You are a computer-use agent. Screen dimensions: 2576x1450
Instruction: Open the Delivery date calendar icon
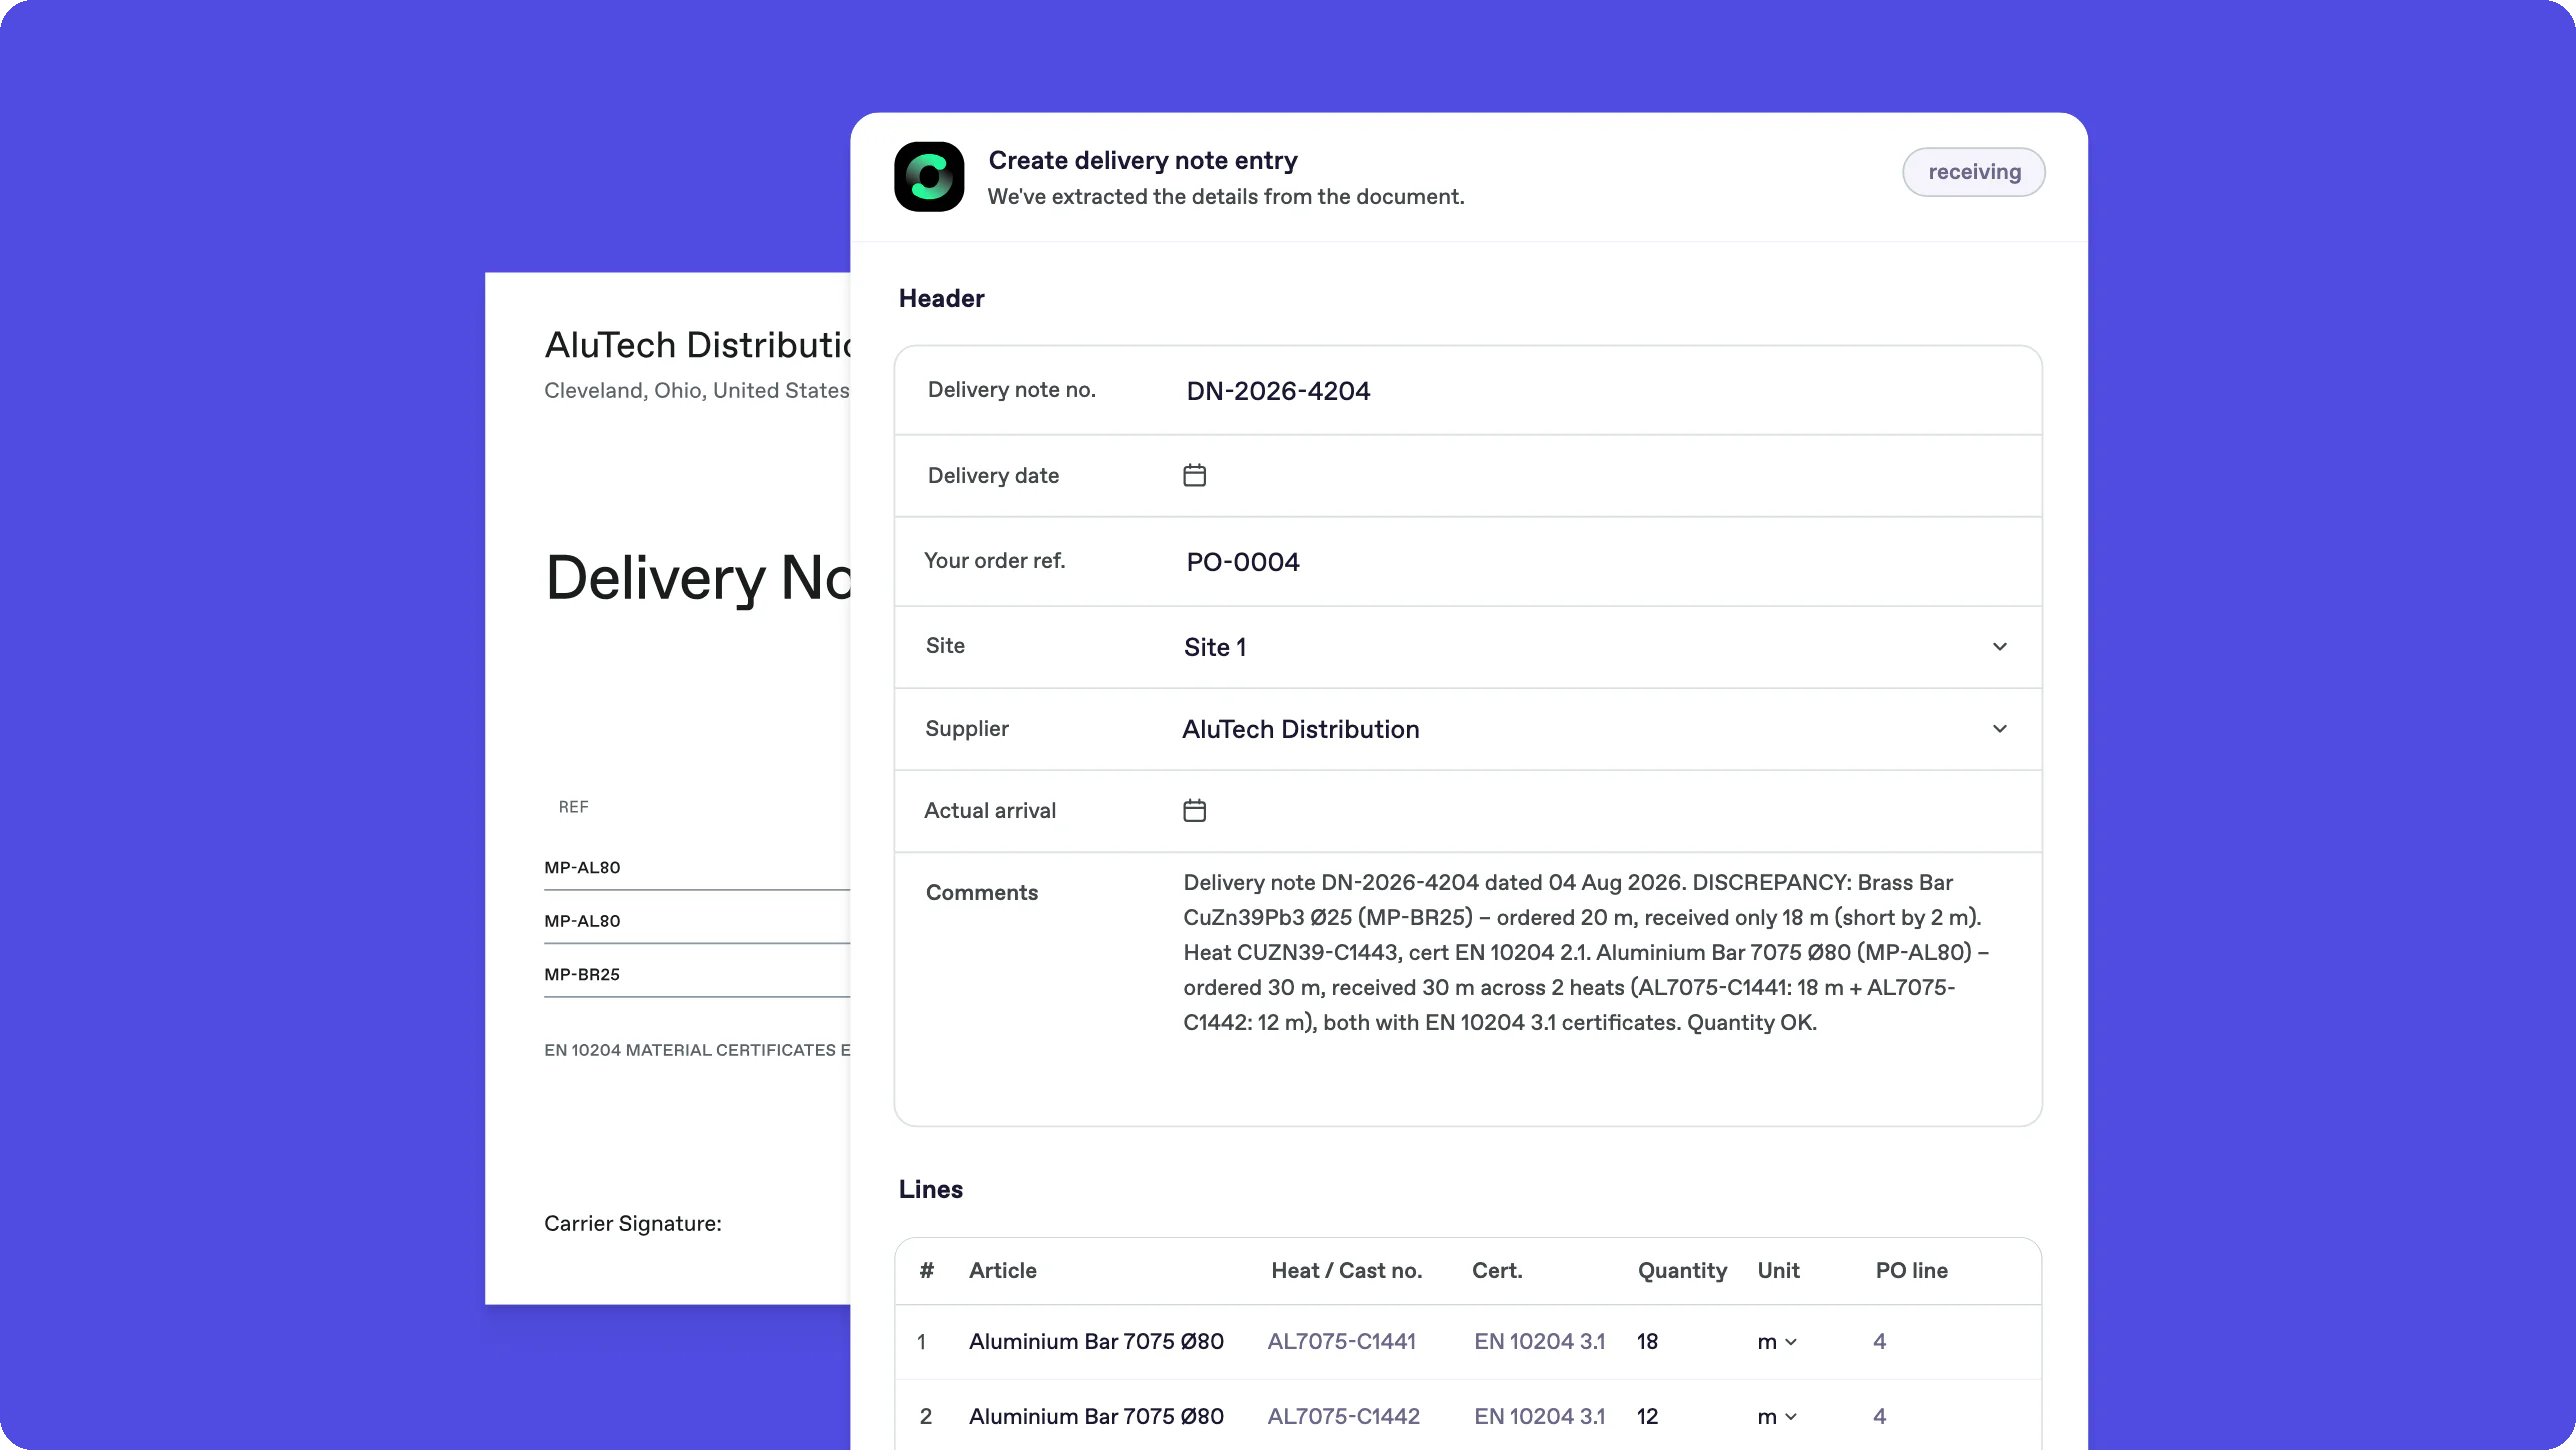click(x=1194, y=475)
